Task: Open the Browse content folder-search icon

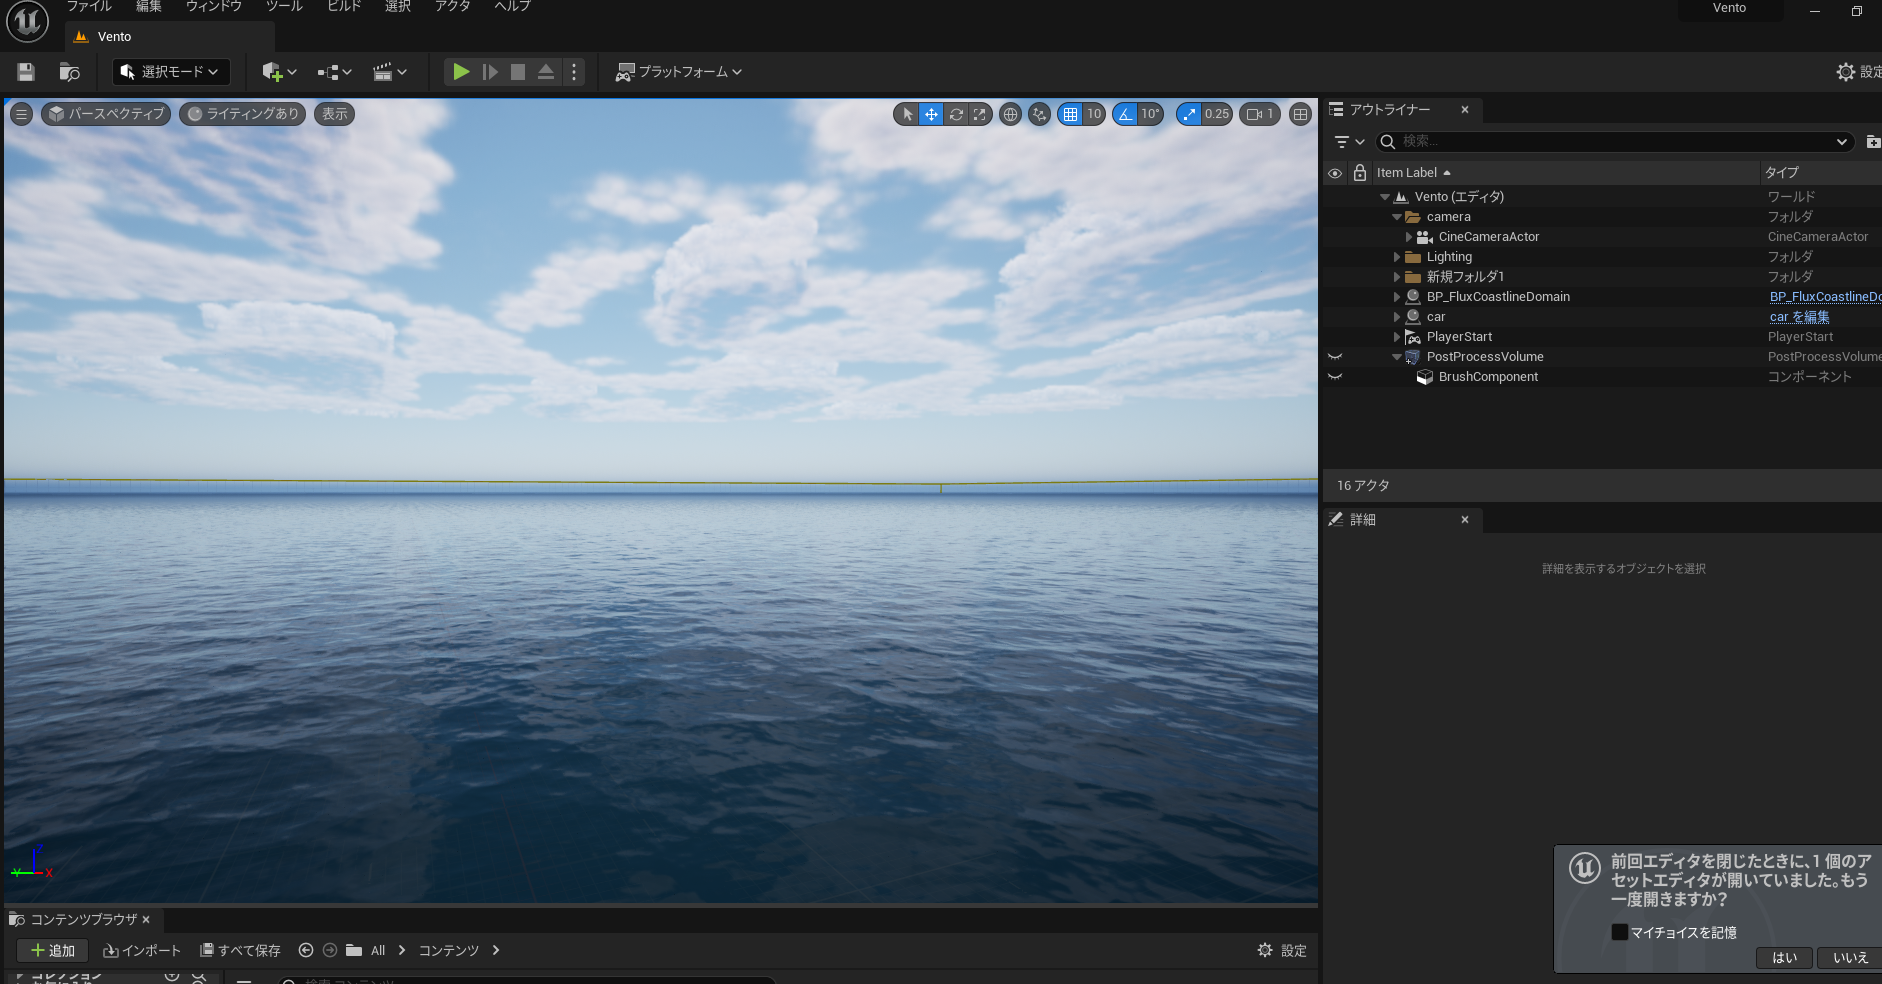Action: pos(69,72)
